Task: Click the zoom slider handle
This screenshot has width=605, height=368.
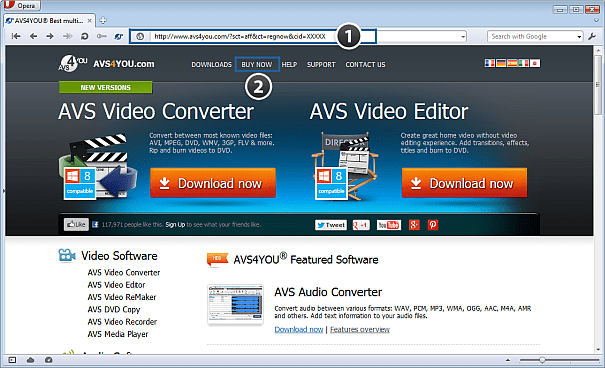Action: [542, 360]
